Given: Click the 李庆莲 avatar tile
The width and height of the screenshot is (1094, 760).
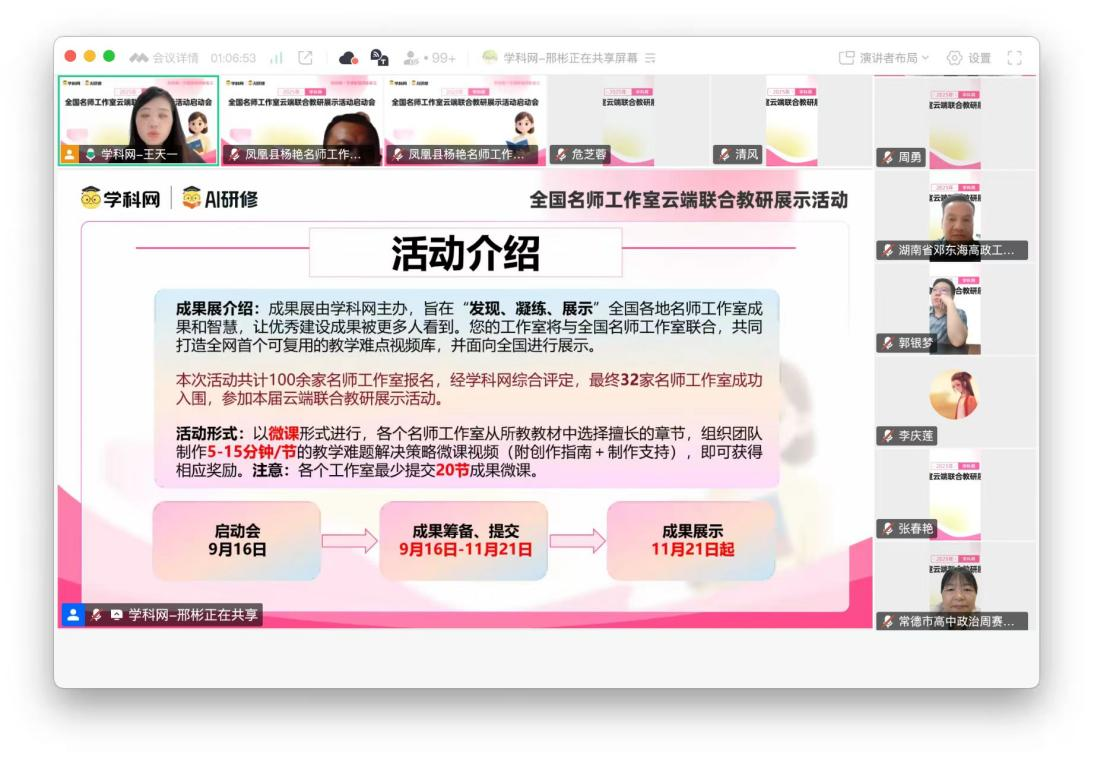Looking at the screenshot, I should coord(953,396).
